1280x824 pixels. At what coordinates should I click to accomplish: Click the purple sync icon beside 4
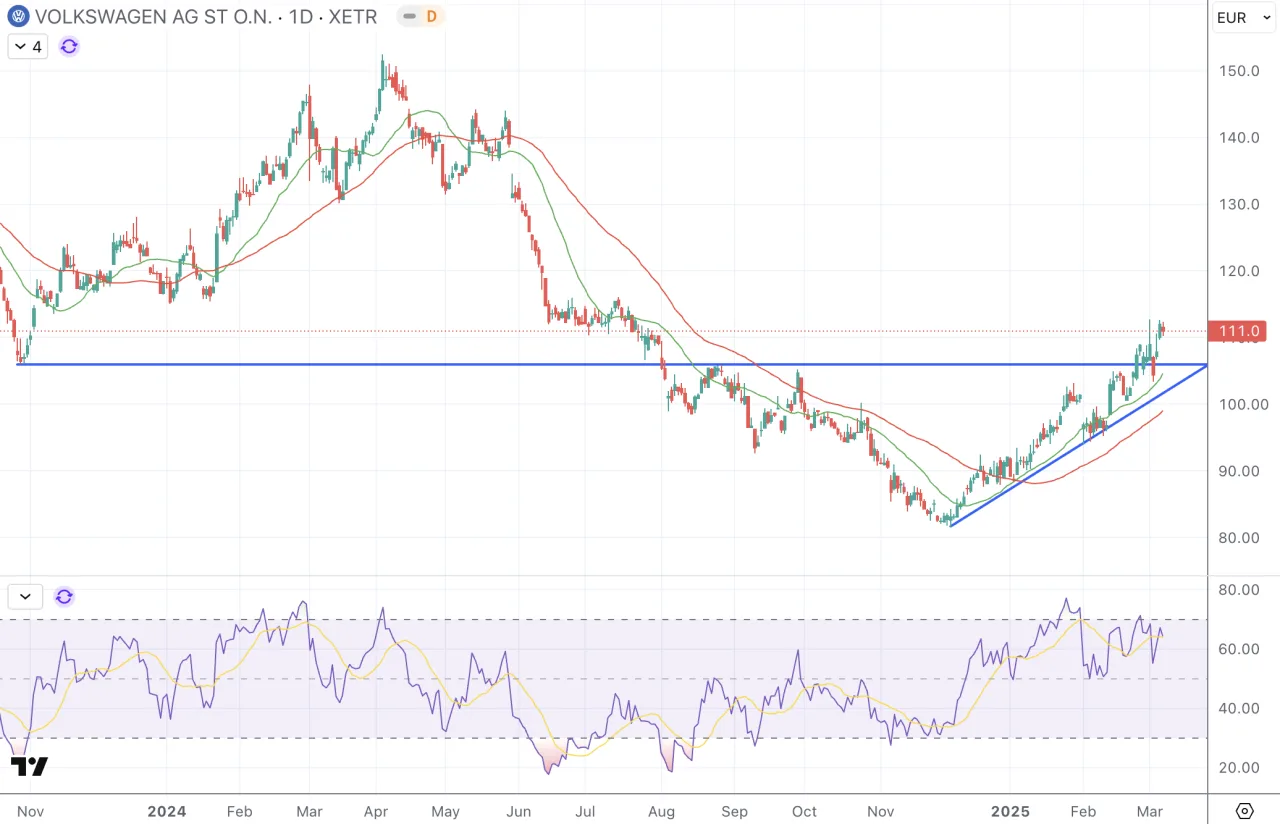(69, 46)
